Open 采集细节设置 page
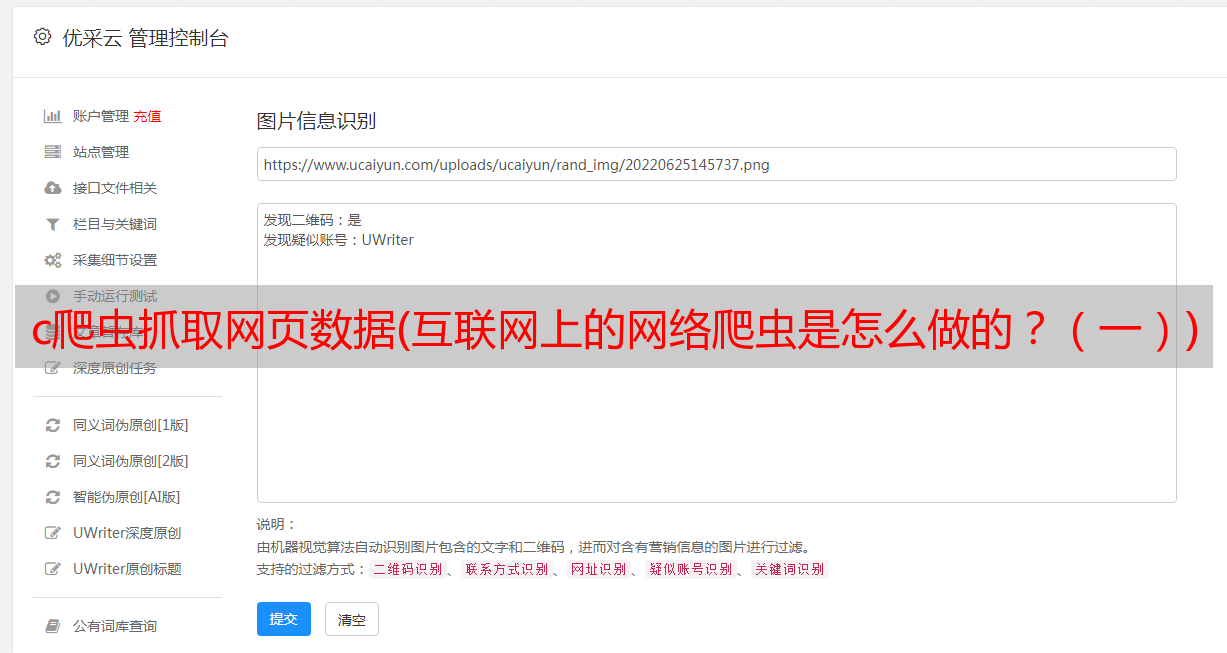This screenshot has height=653, width=1227. tap(115, 260)
